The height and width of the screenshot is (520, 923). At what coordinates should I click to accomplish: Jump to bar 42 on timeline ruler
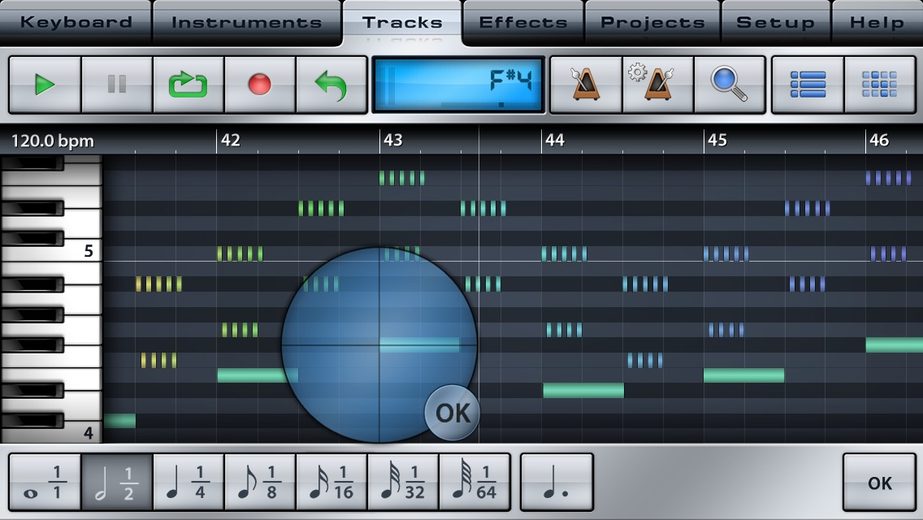click(230, 140)
